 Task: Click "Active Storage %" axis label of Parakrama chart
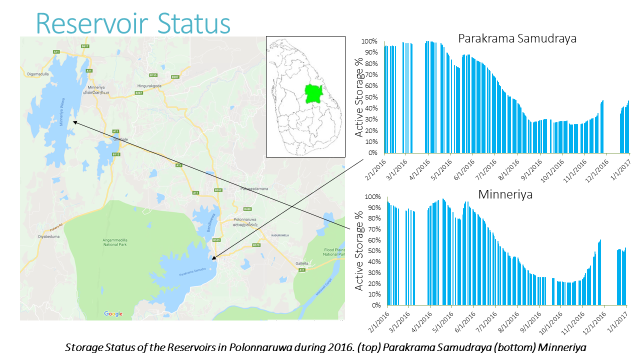(359, 97)
